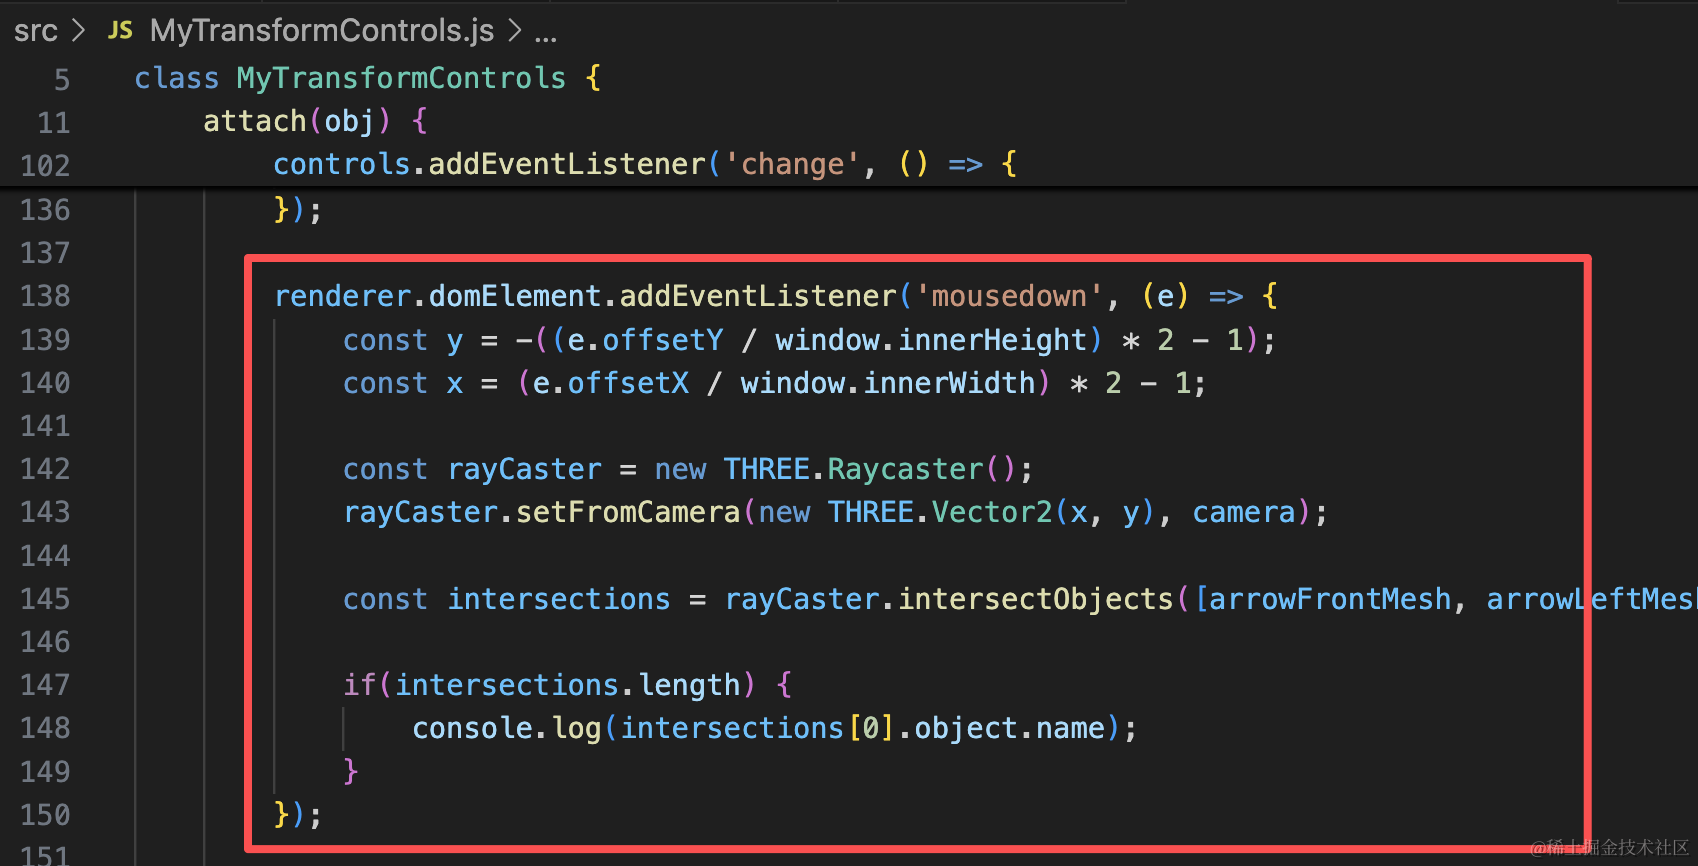Click the JS file icon in breadcrumb
Image resolution: width=1698 pixels, height=866 pixels.
pyautogui.click(x=120, y=31)
